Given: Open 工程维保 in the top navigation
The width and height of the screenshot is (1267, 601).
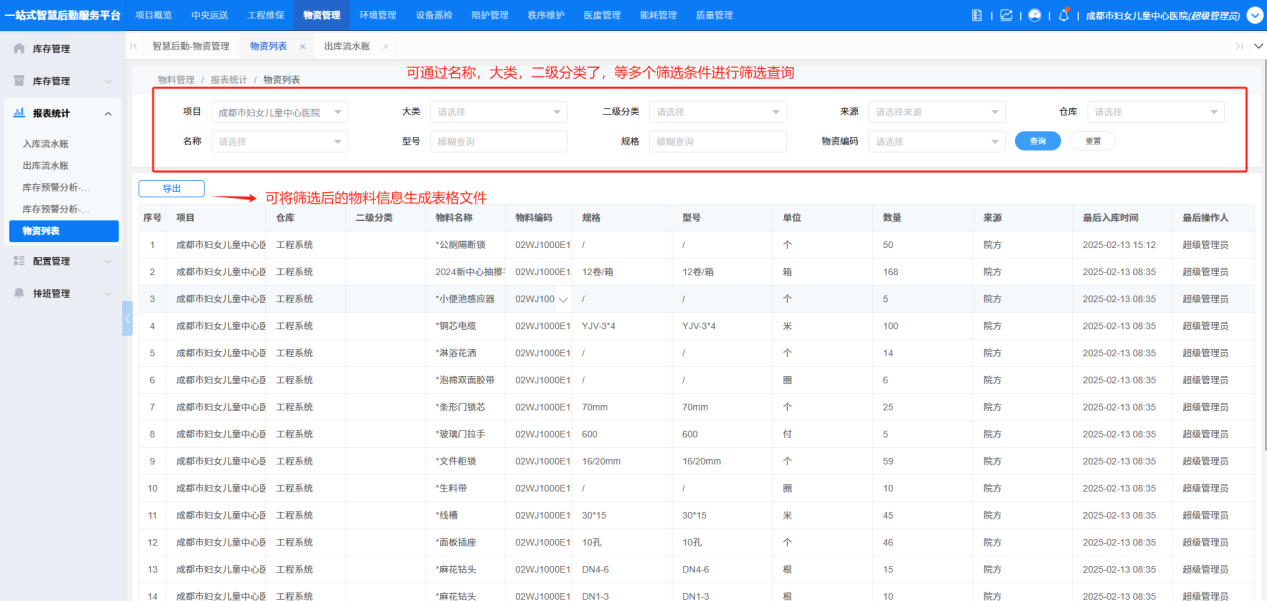Looking at the screenshot, I should pos(265,15).
